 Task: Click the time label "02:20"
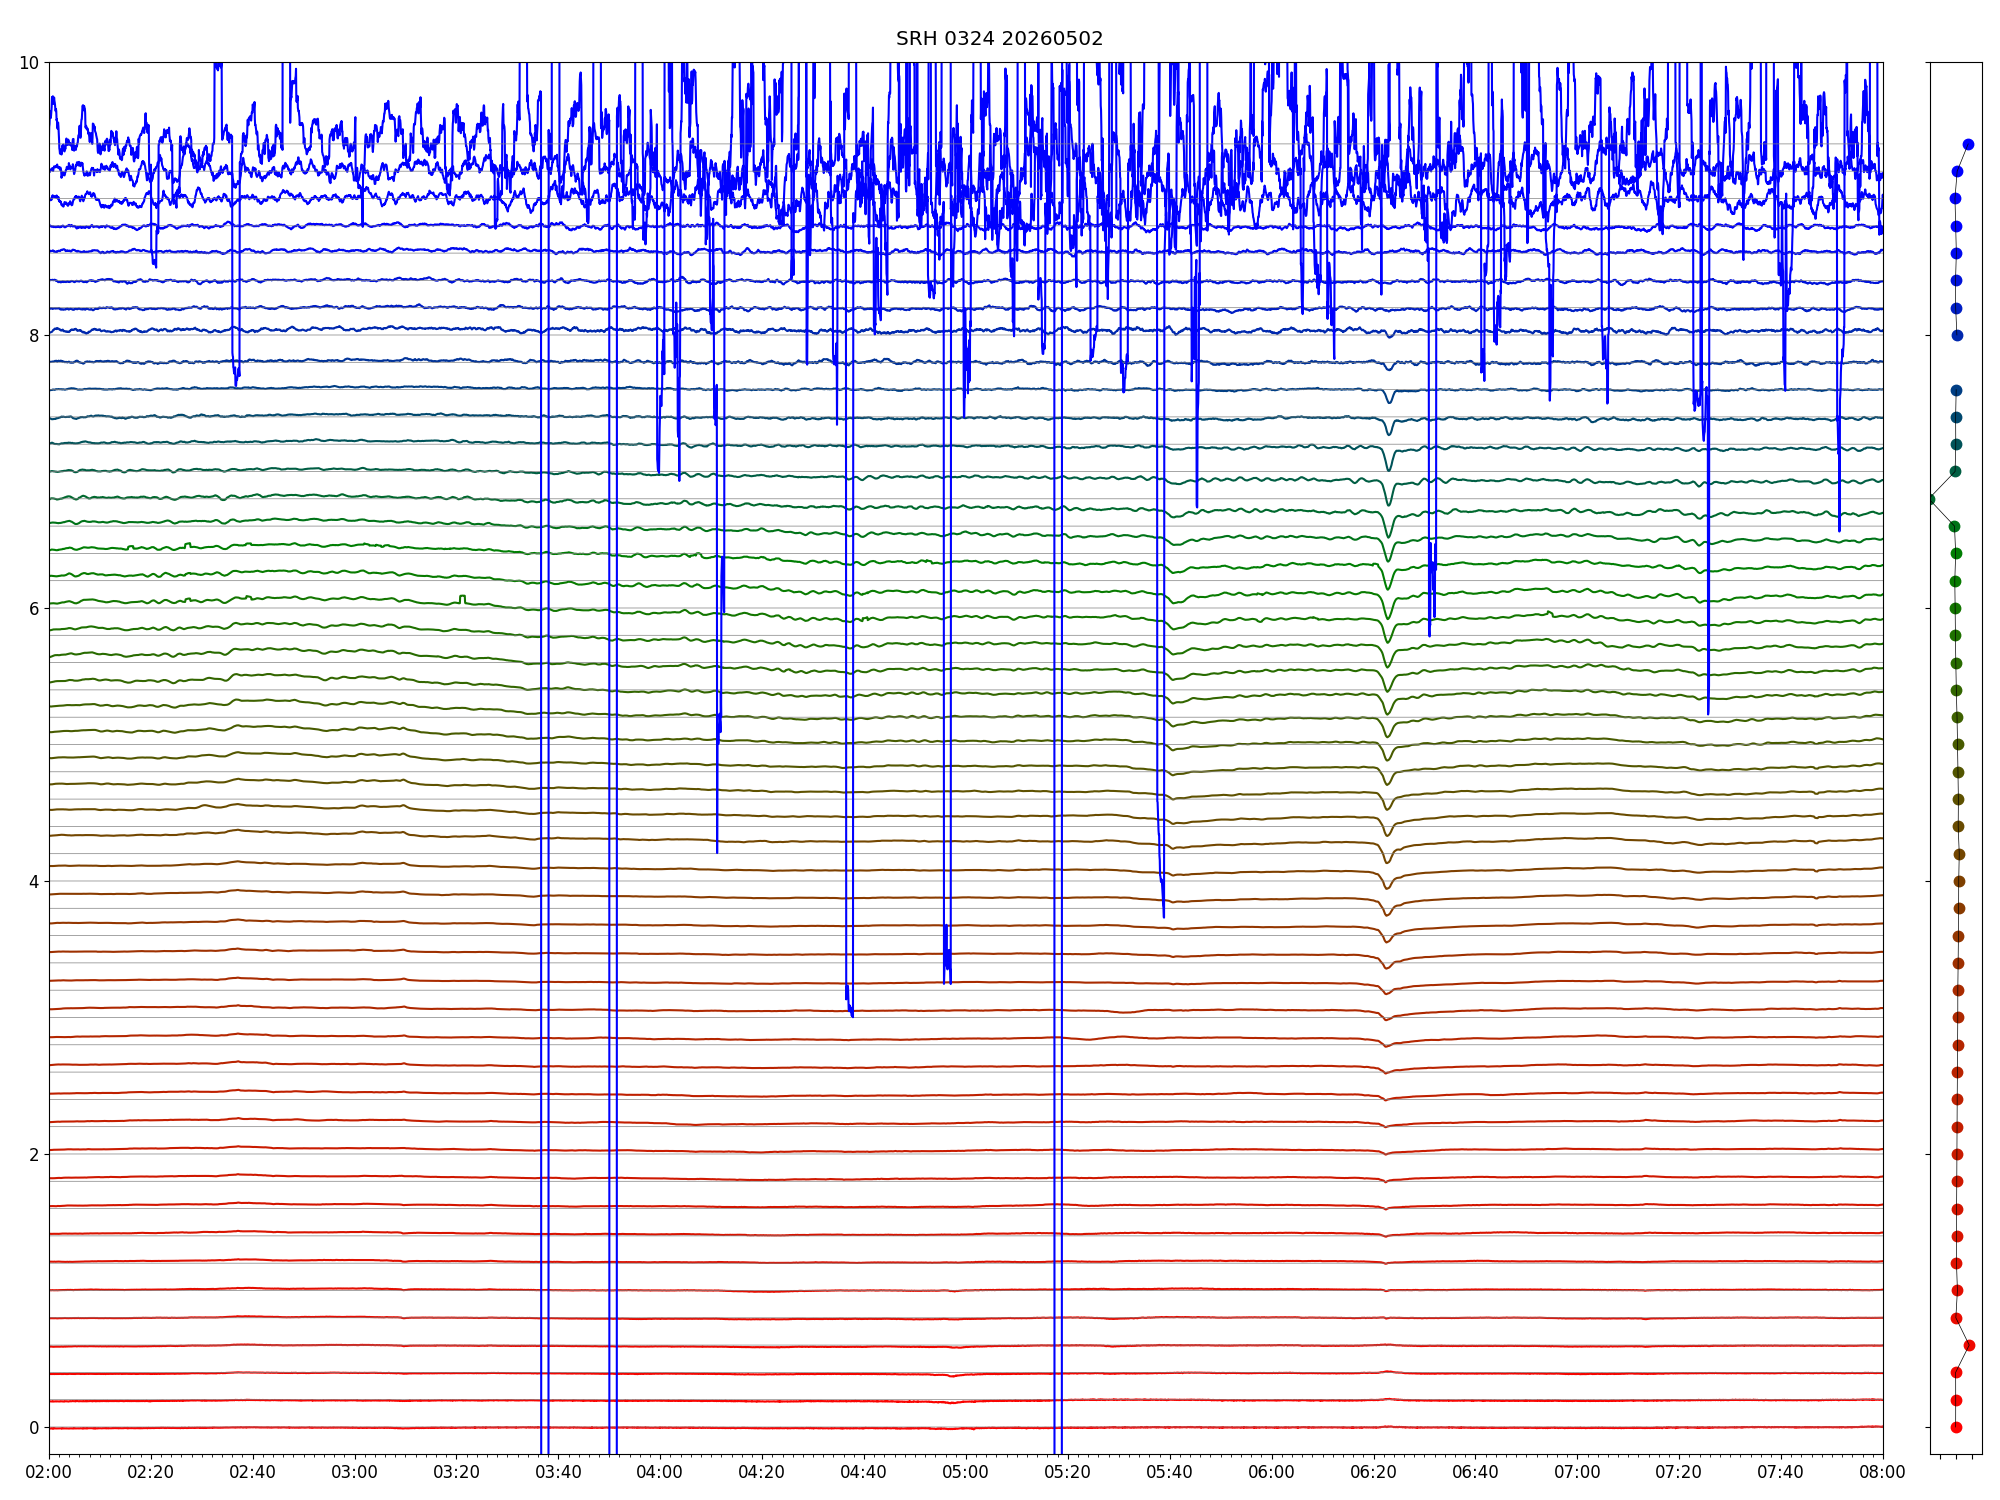click(151, 1473)
